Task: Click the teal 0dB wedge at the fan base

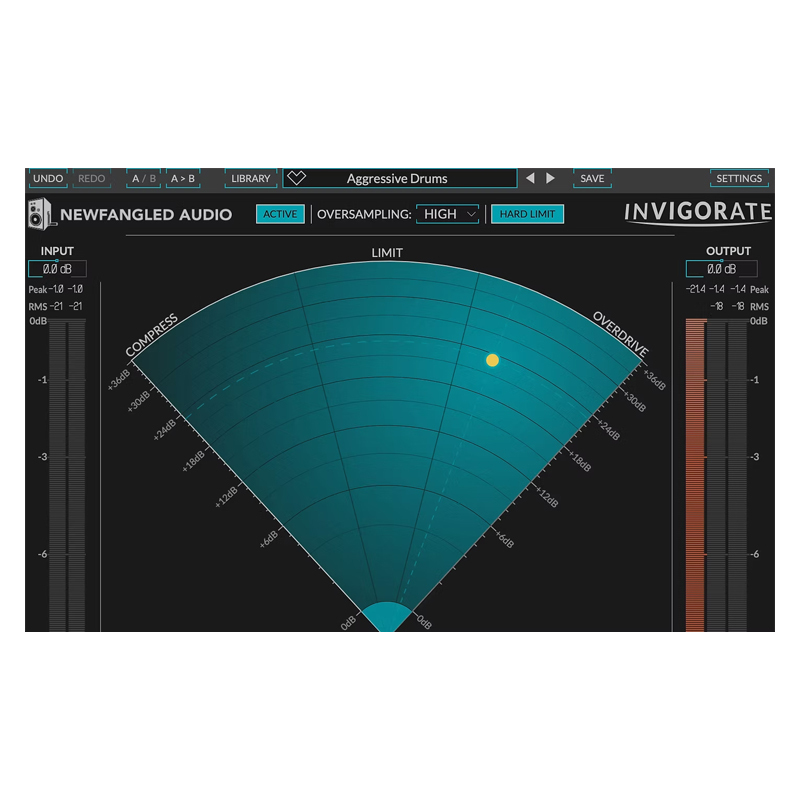Action: [x=386, y=616]
